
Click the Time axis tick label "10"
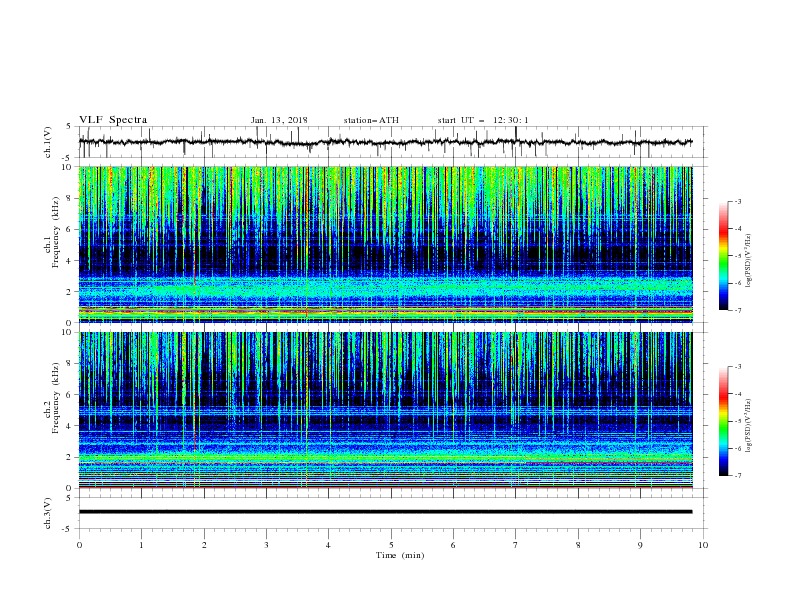pyautogui.click(x=703, y=545)
